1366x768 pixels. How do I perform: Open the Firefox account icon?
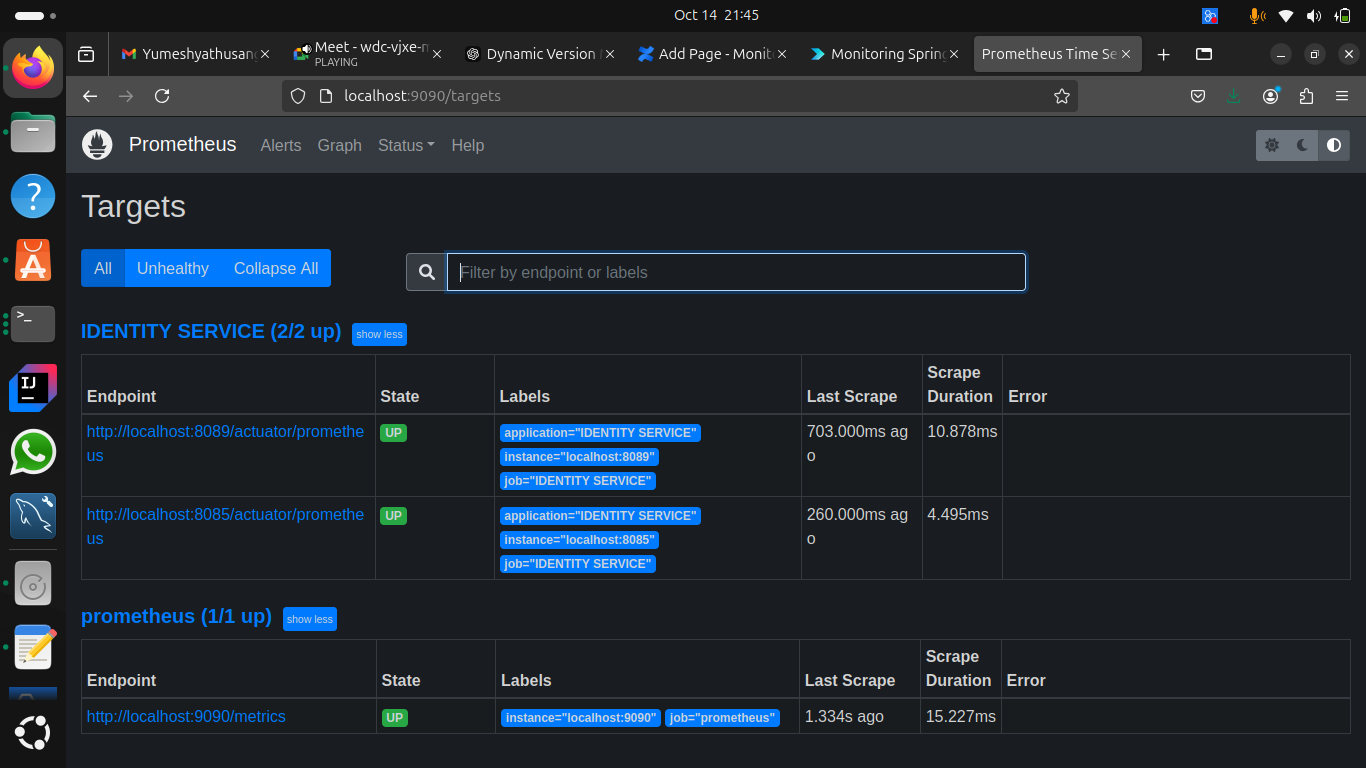(1270, 96)
